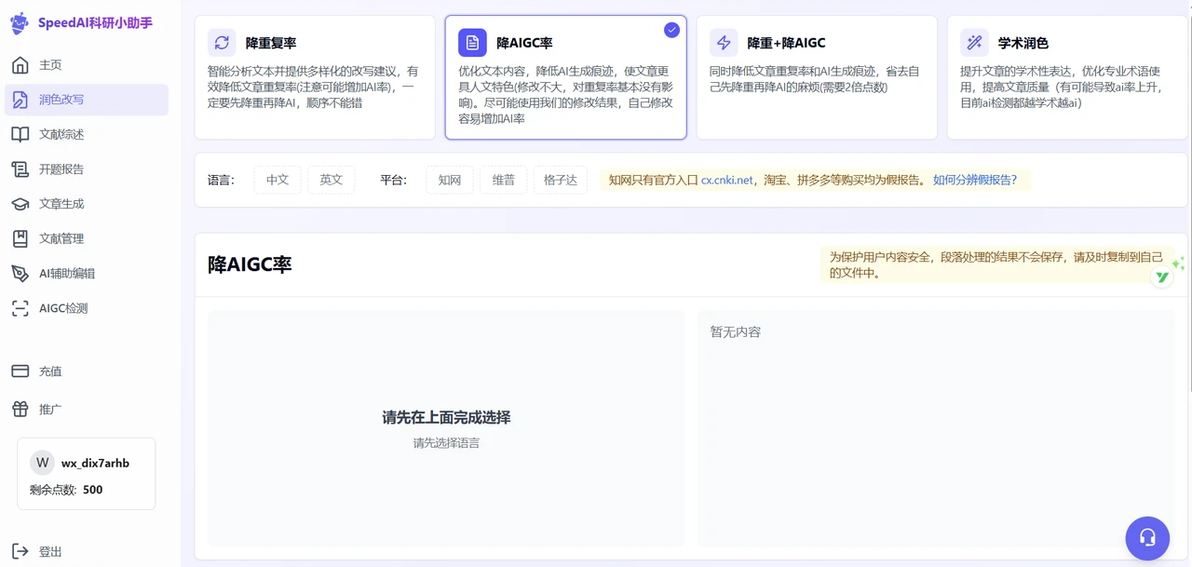The height and width of the screenshot is (567, 1192).
Task: Choose 格子达 platform option
Action: [x=560, y=180]
